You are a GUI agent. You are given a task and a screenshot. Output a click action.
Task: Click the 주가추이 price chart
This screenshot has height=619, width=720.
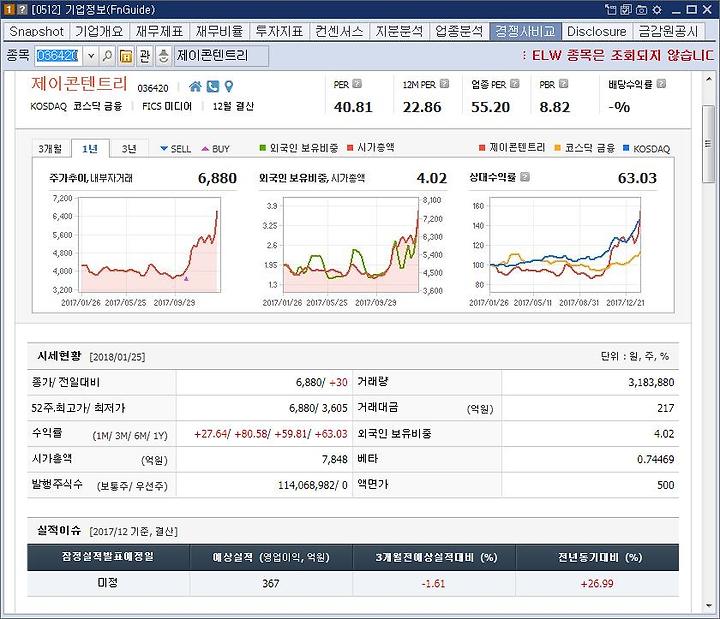click(149, 245)
